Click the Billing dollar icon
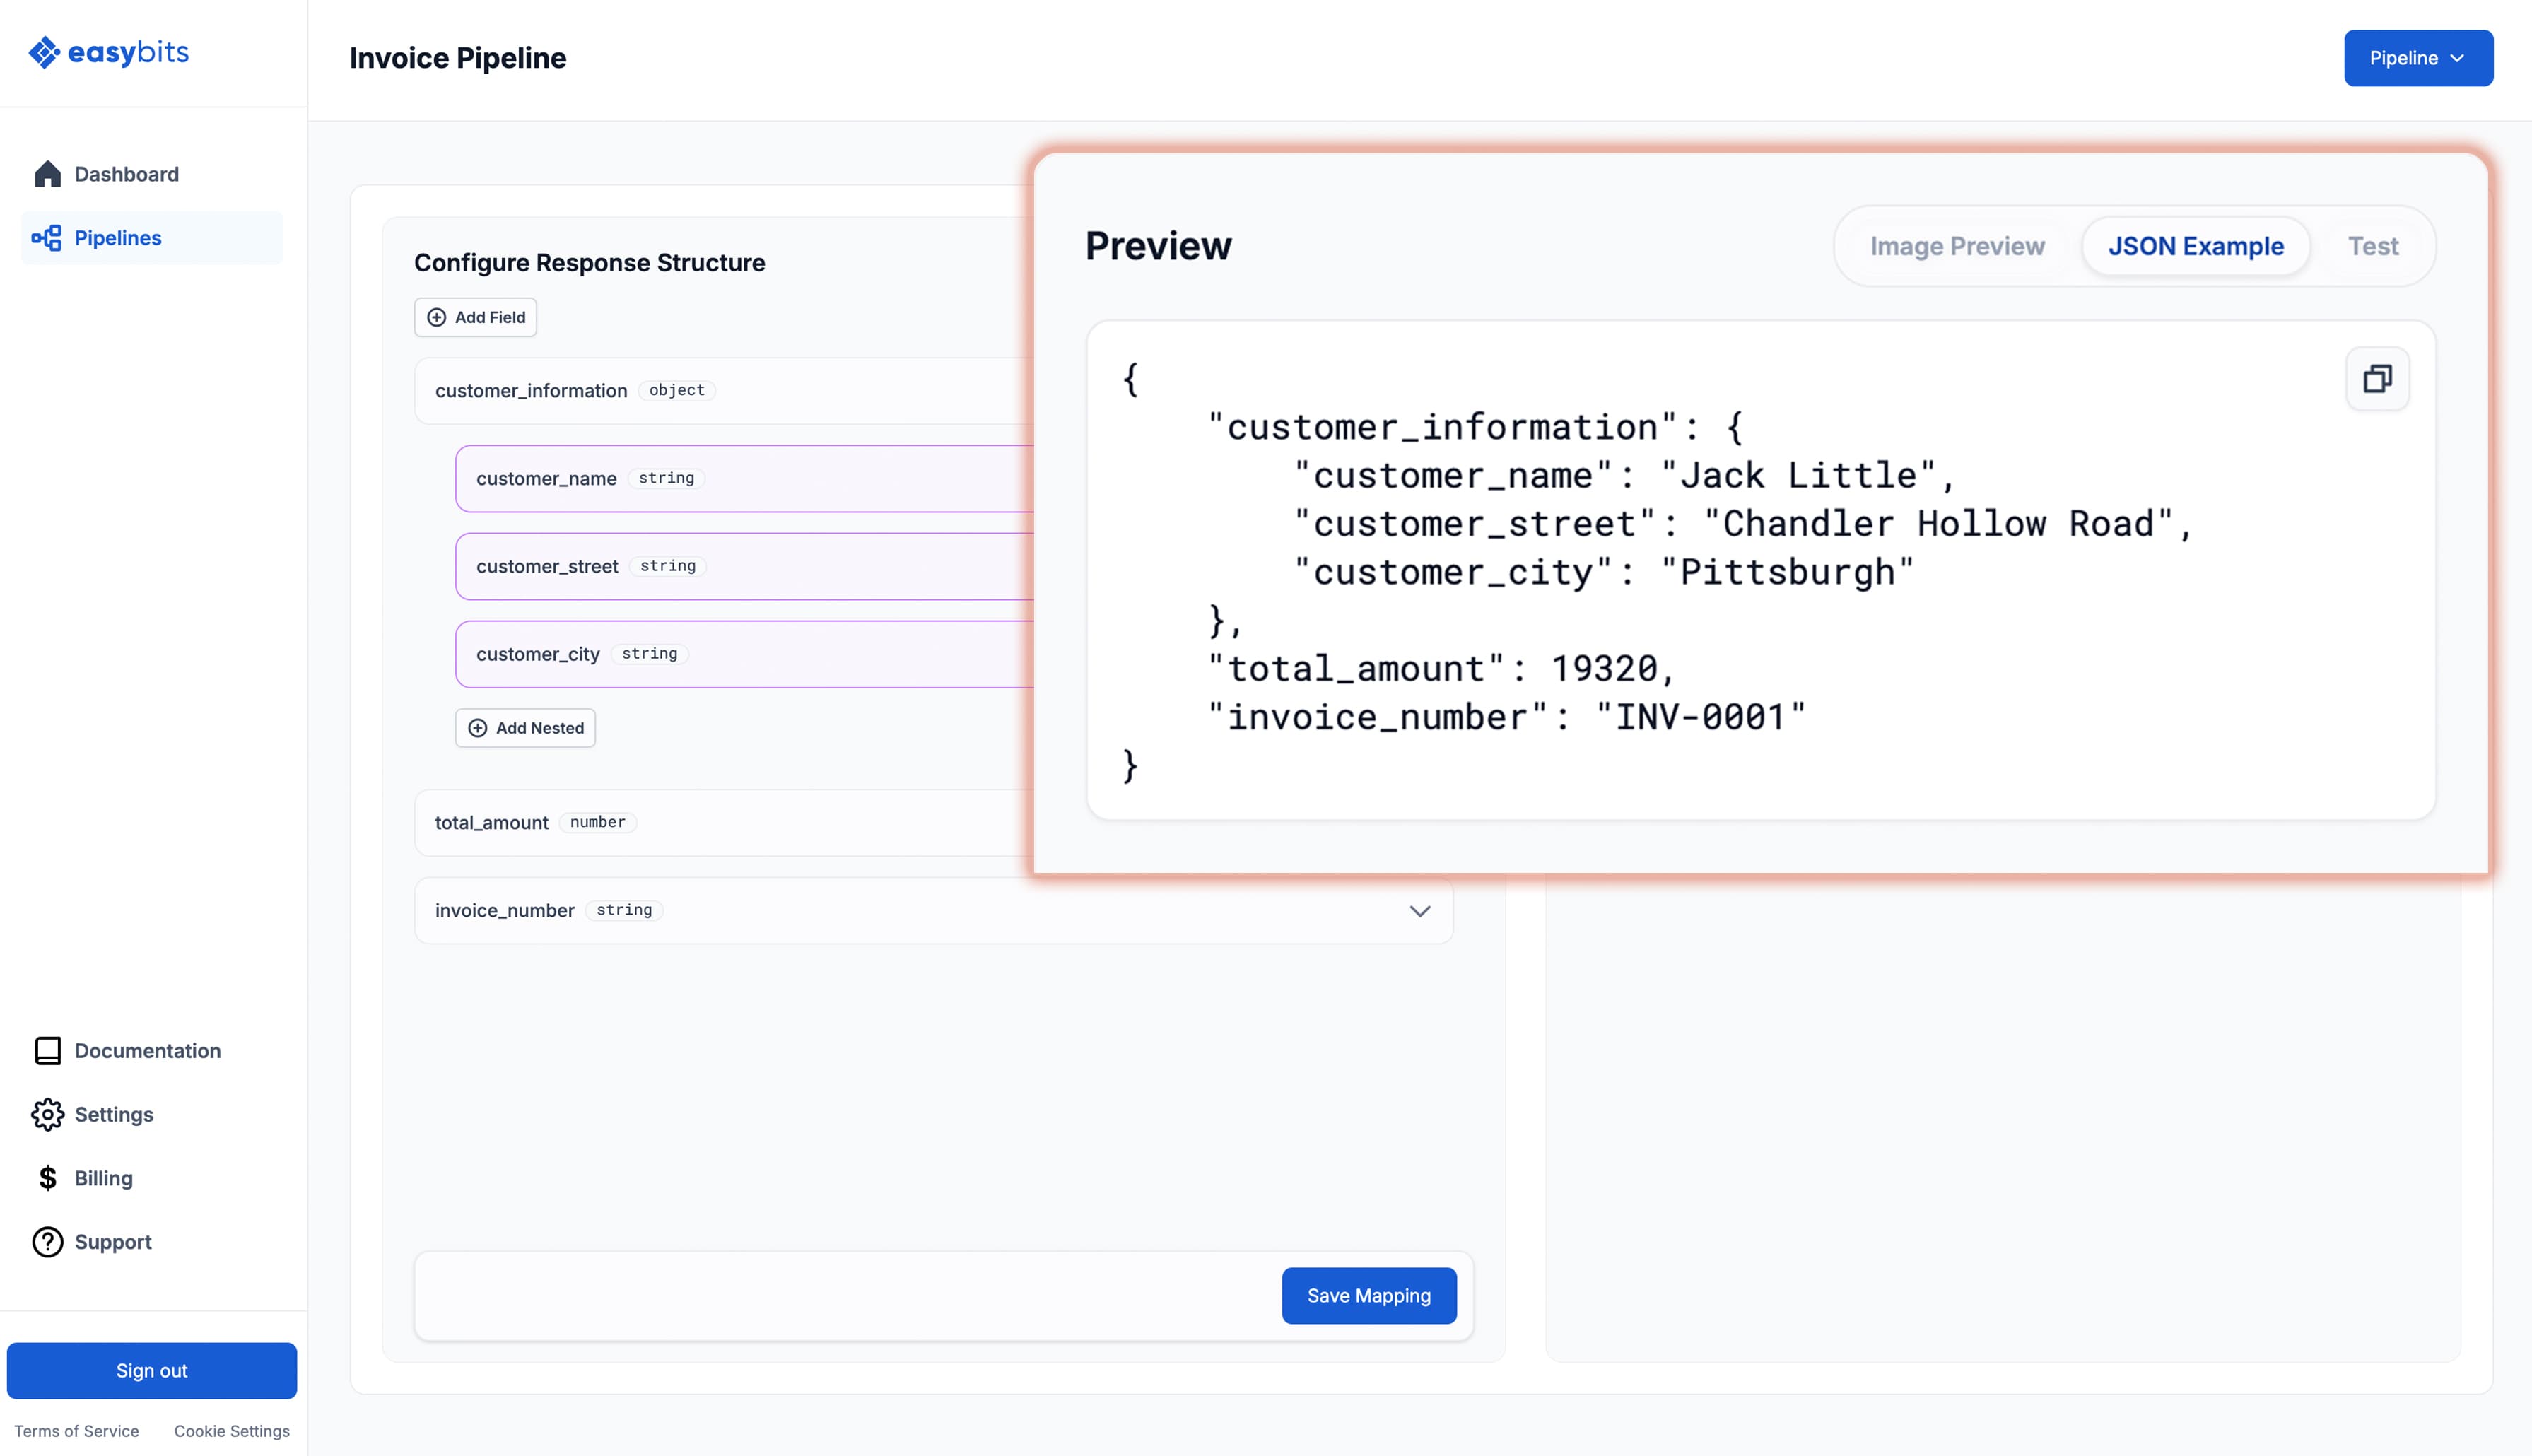 (47, 1178)
